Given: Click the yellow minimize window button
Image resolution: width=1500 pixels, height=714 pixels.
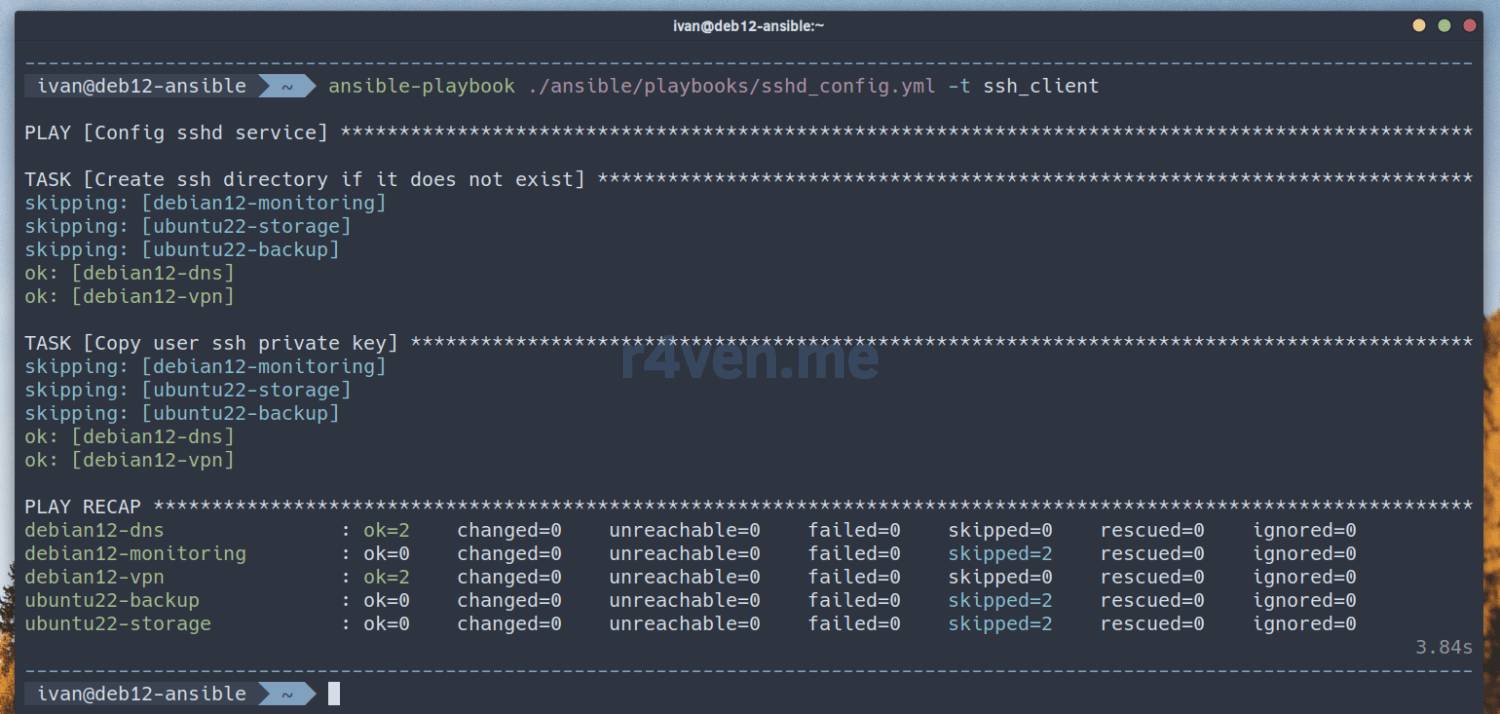Looking at the screenshot, I should click(x=1419, y=26).
